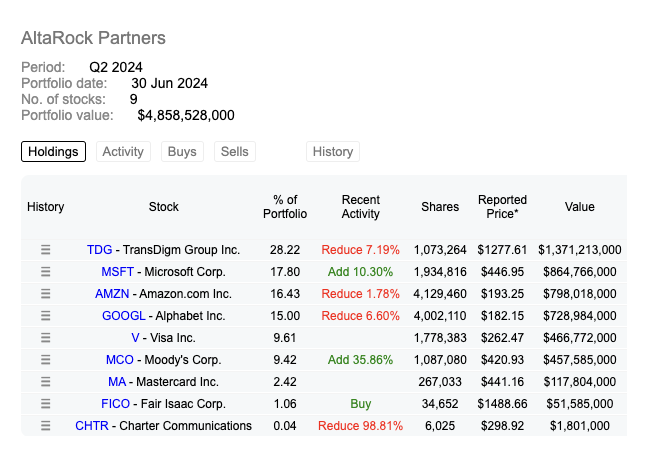
Task: Sort by Reported Price column header
Action: click(x=502, y=207)
